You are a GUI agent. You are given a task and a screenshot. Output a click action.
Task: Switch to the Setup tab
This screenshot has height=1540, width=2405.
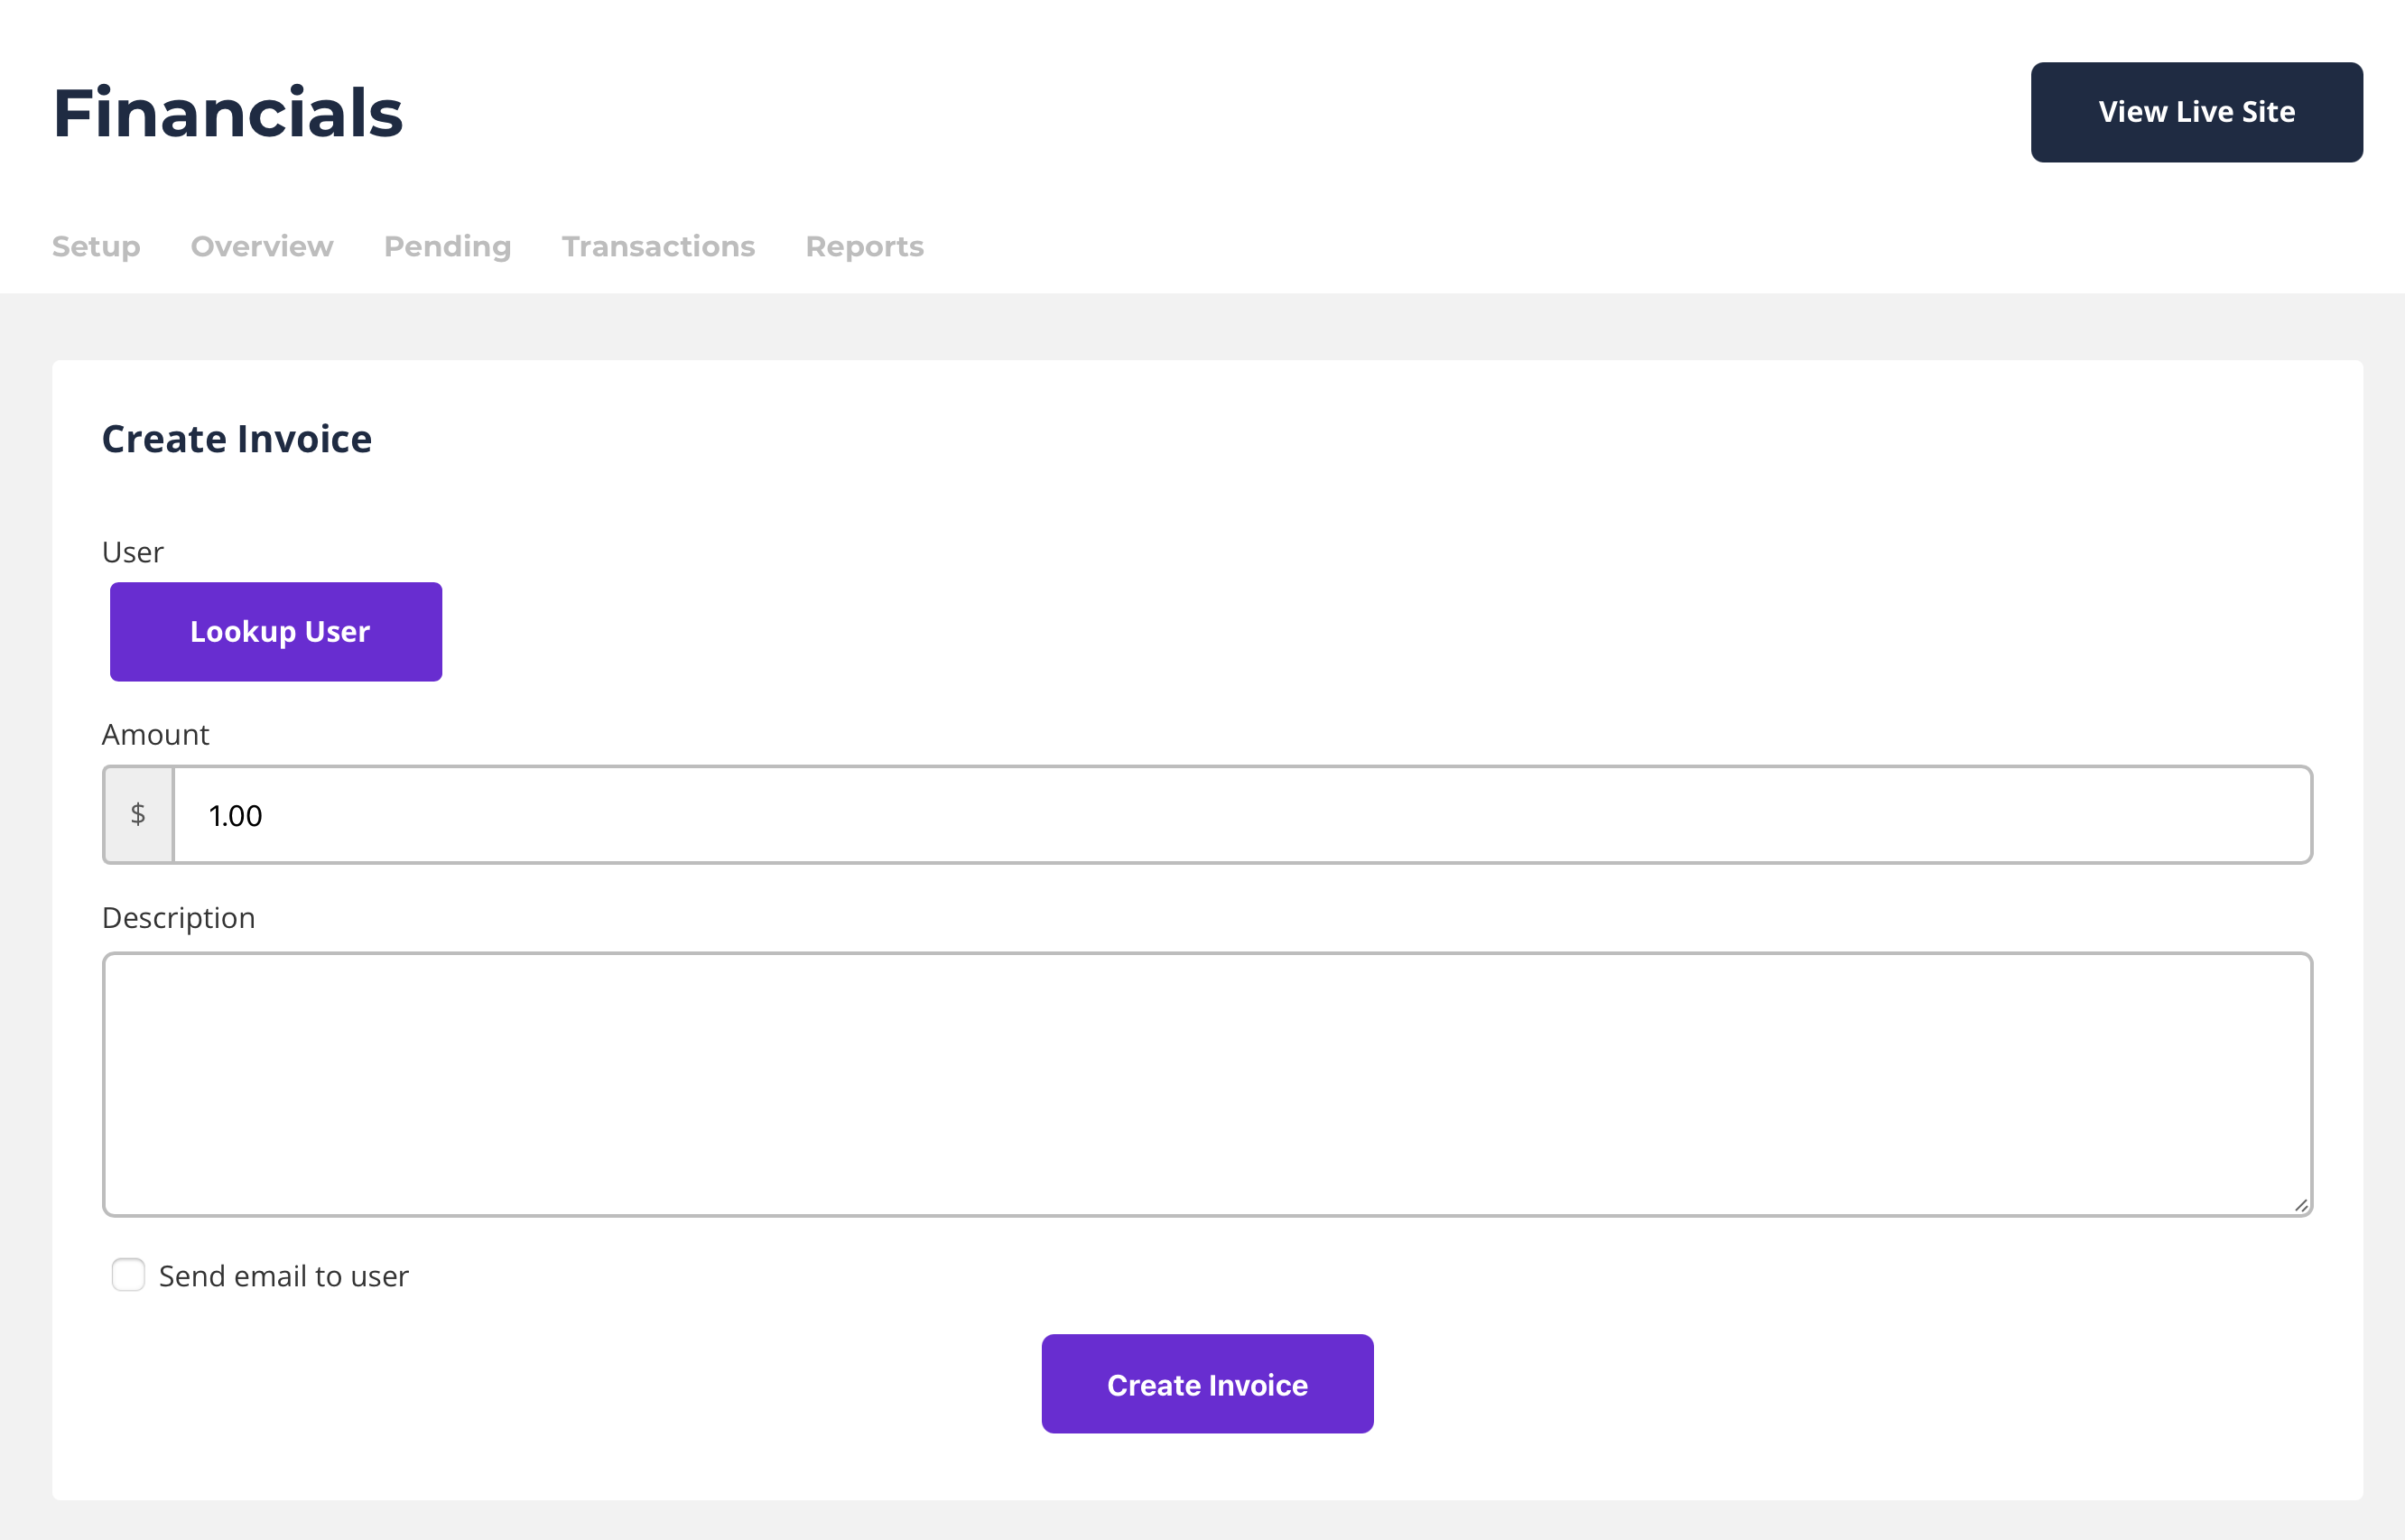click(x=96, y=246)
